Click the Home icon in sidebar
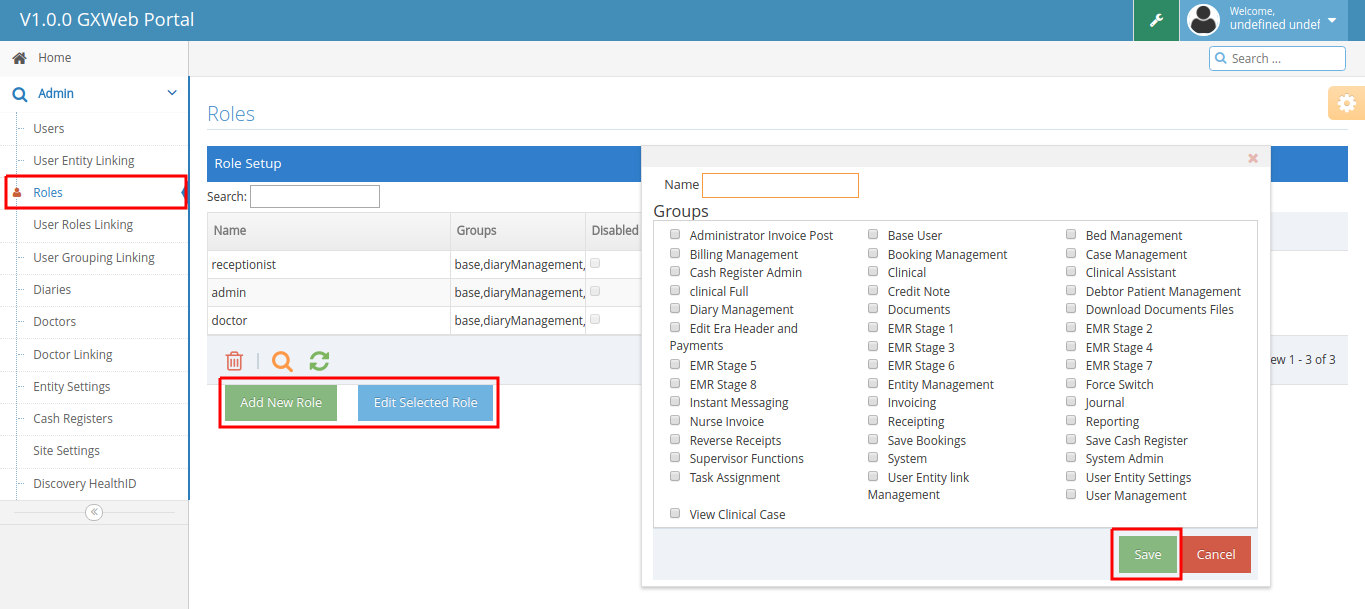Viewport: 1365px width, 609px height. [19, 58]
